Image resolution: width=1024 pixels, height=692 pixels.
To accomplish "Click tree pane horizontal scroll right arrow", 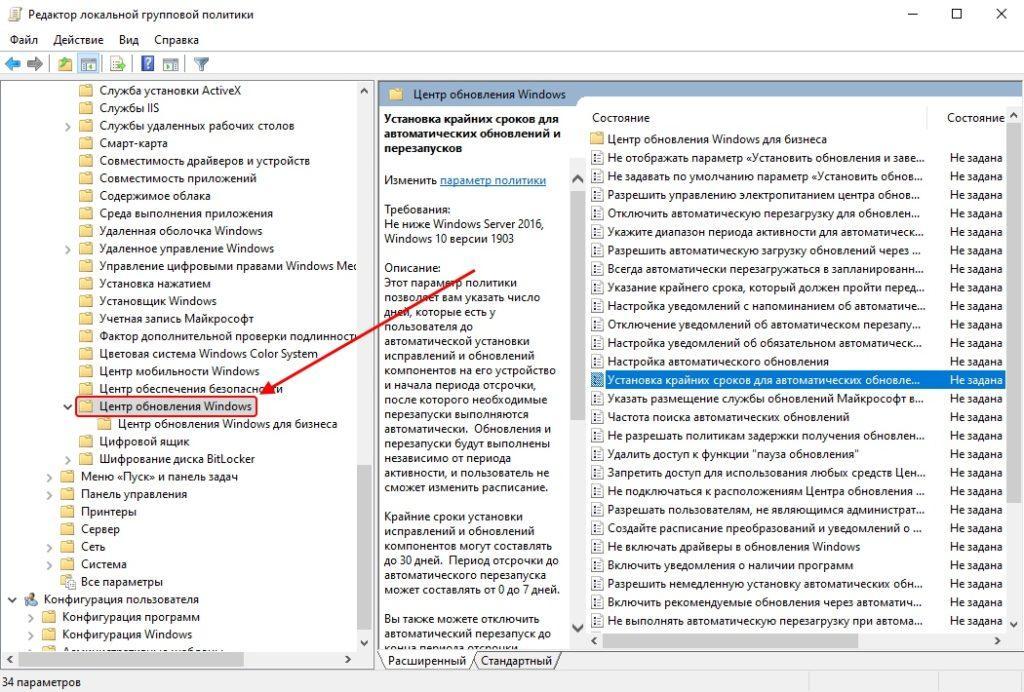I will [x=348, y=659].
